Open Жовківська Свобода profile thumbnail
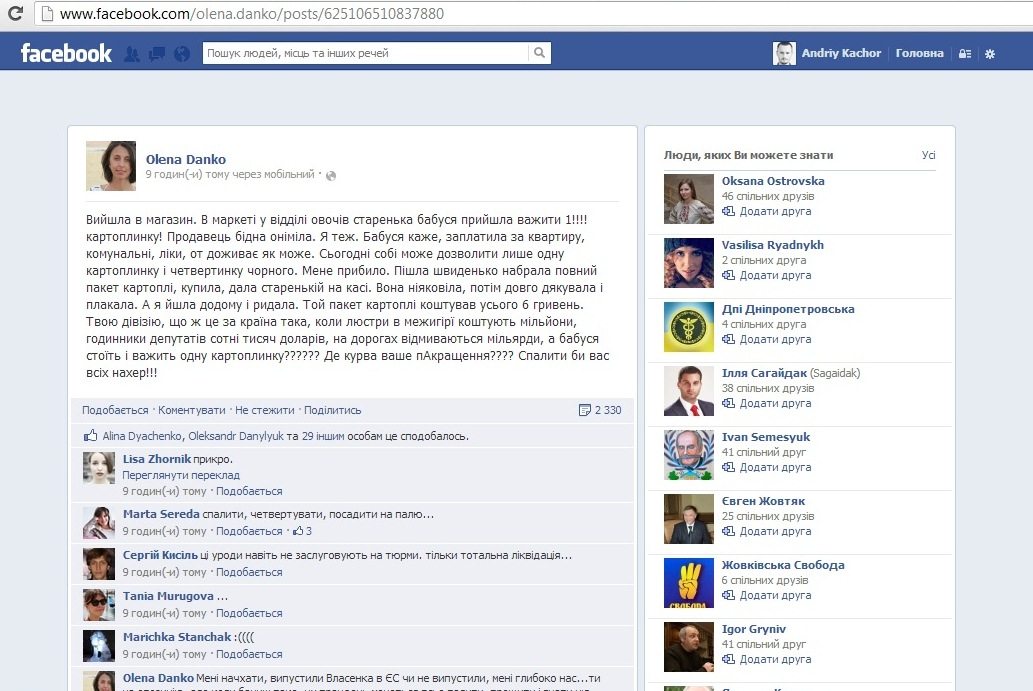 [x=688, y=583]
